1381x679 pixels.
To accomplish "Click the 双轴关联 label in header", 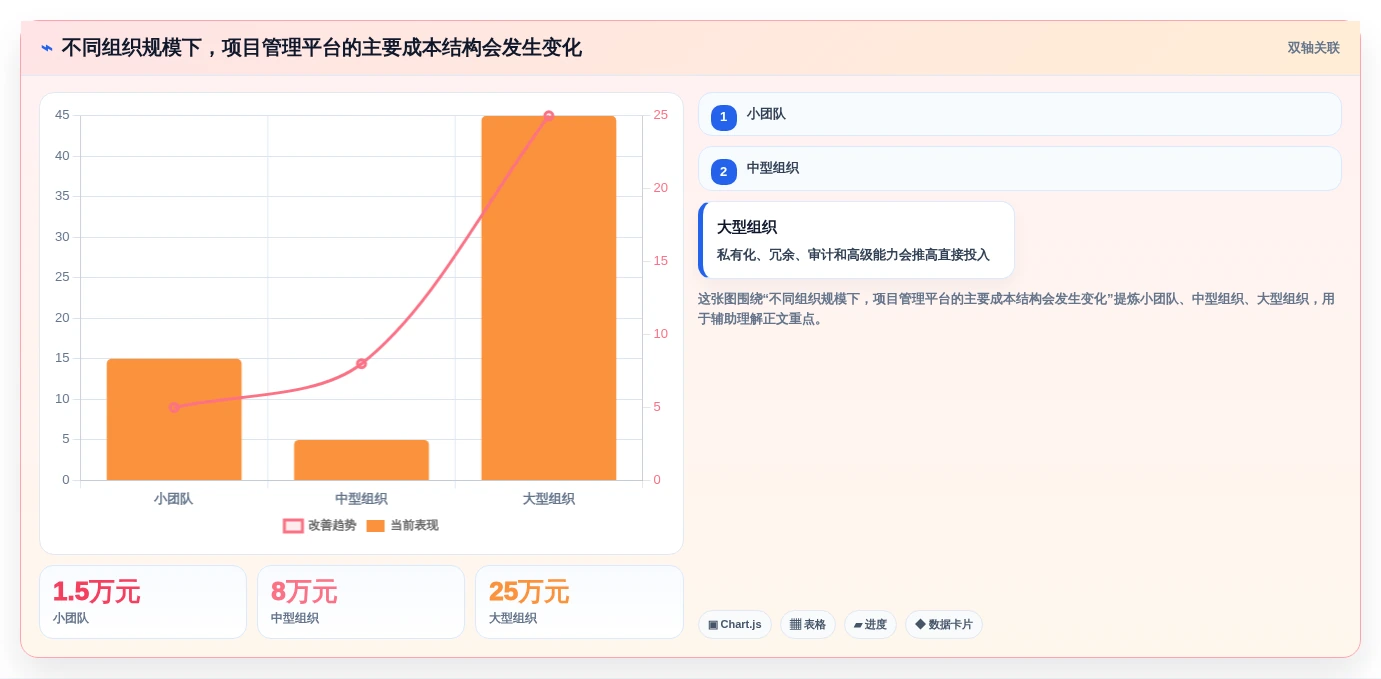I will [x=1313, y=48].
